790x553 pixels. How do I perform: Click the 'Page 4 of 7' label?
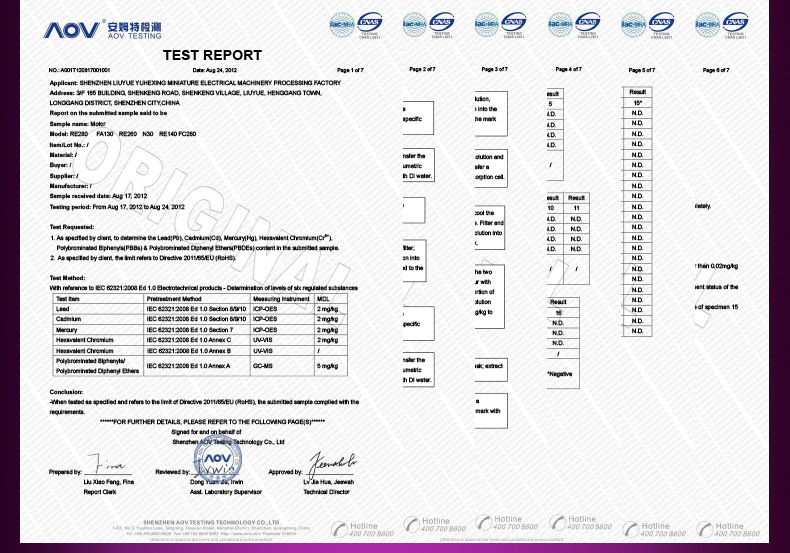(568, 70)
